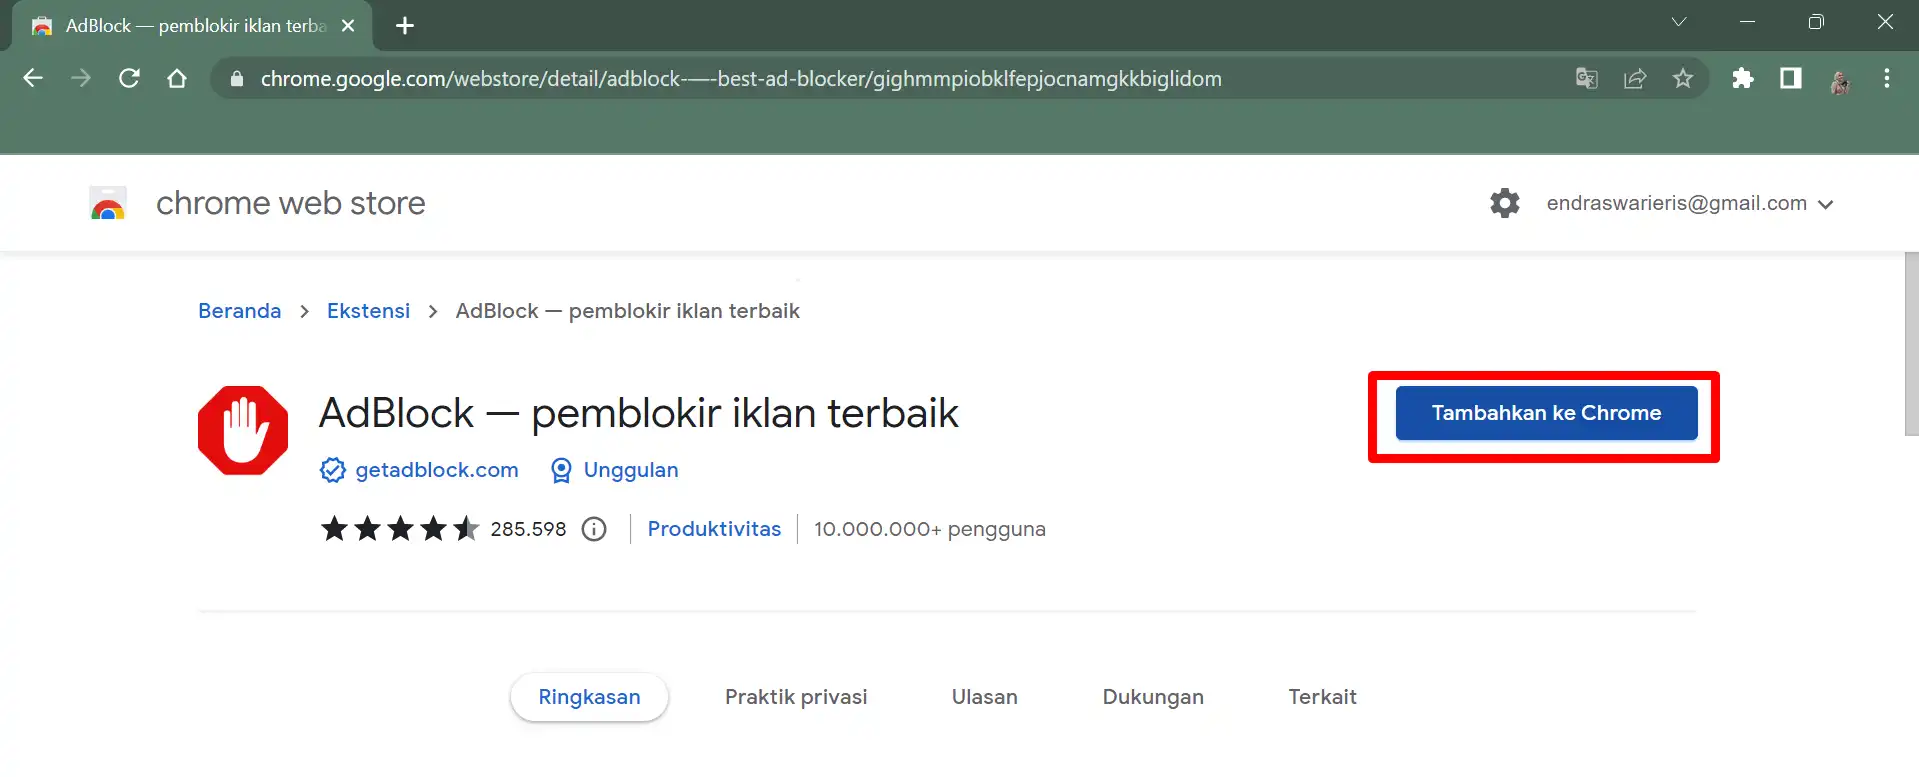Open the Chrome three-dot menu
Image resolution: width=1919 pixels, height=777 pixels.
pos(1887,78)
